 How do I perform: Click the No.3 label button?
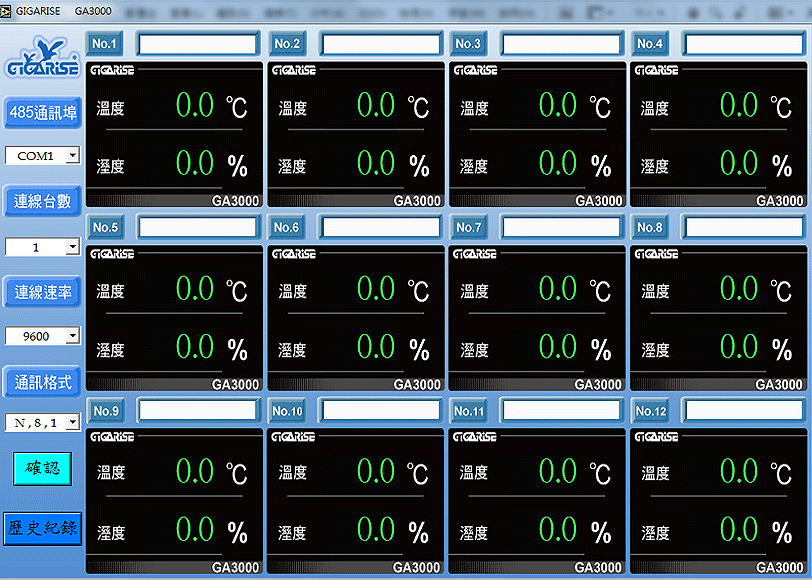468,44
